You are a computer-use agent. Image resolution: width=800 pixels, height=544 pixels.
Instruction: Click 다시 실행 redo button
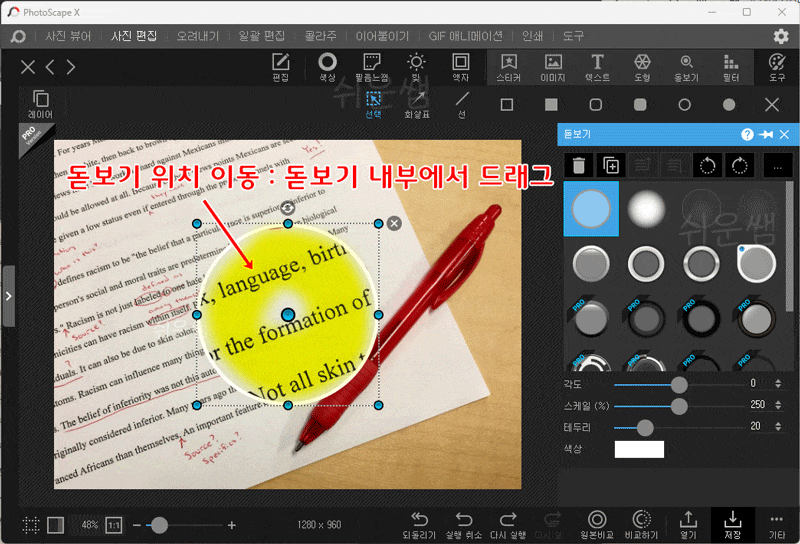coord(508,526)
